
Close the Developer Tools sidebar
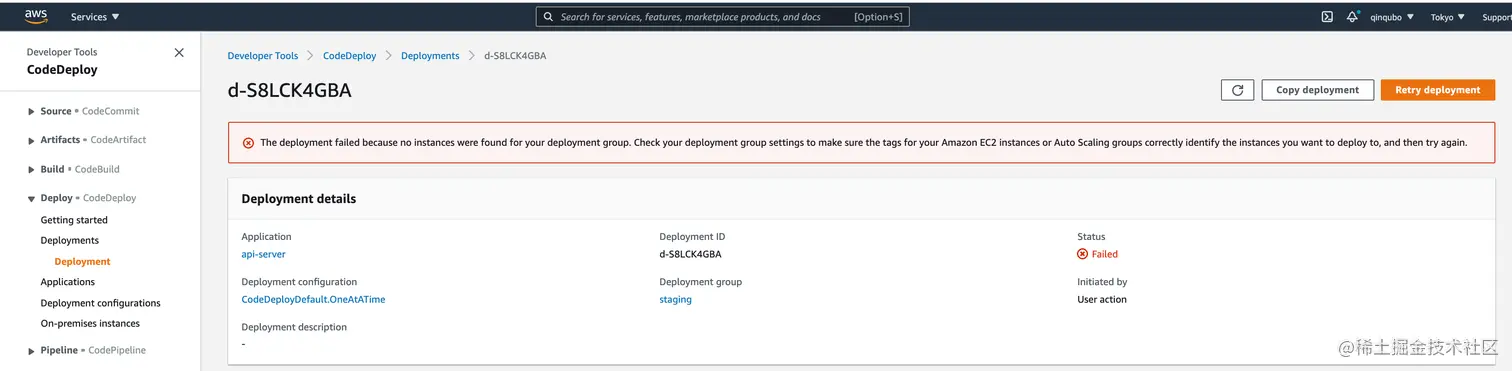pos(179,53)
